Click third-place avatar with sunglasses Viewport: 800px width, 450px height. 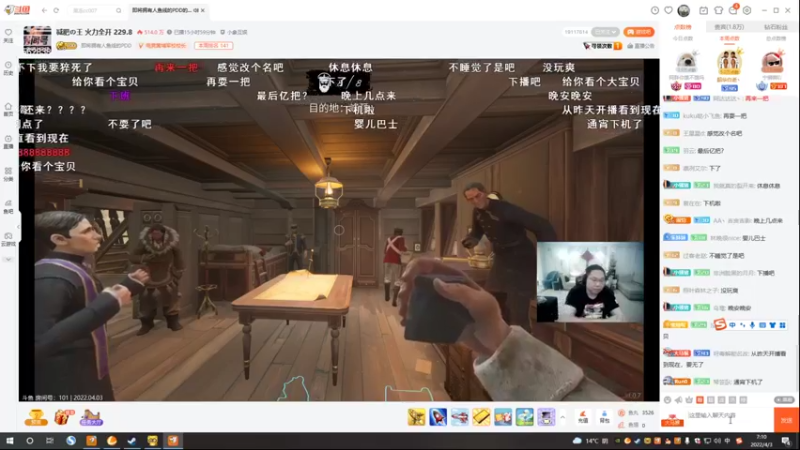point(772,62)
